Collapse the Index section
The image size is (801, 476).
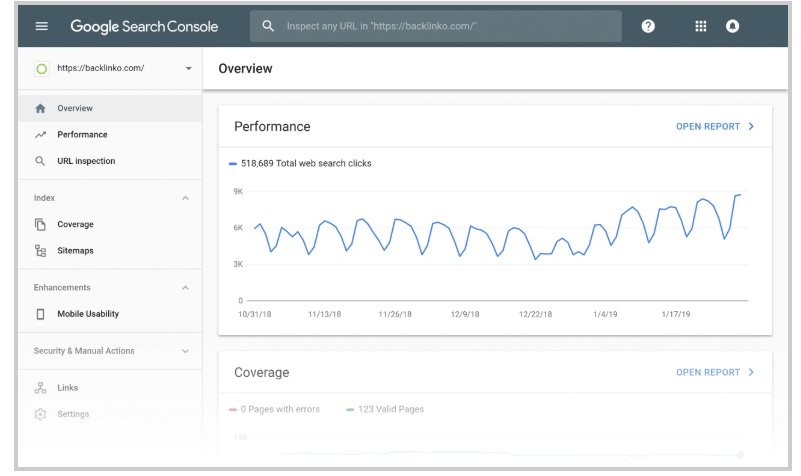click(x=185, y=198)
